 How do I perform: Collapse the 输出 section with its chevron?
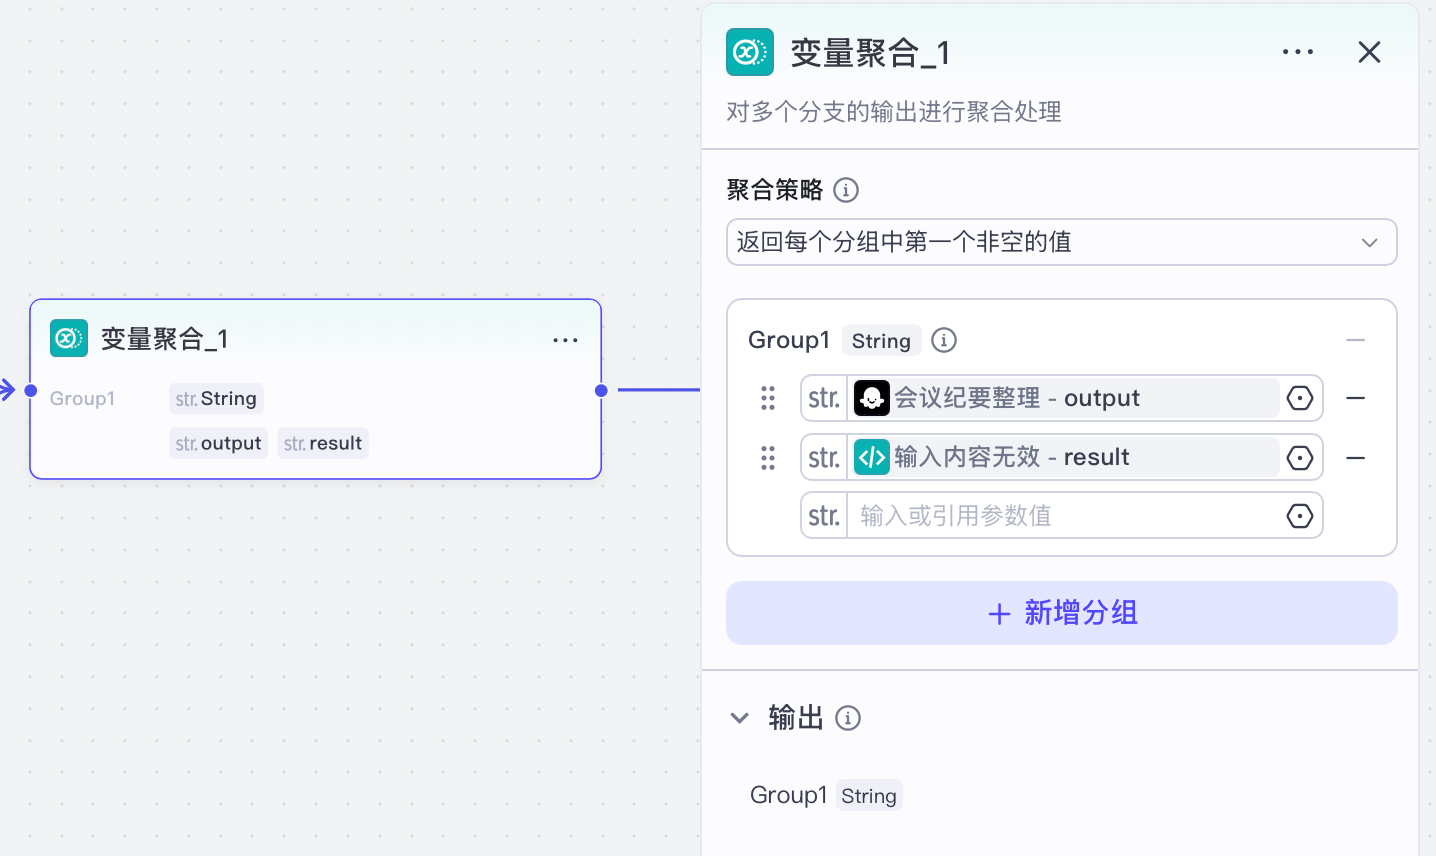pyautogui.click(x=740, y=718)
